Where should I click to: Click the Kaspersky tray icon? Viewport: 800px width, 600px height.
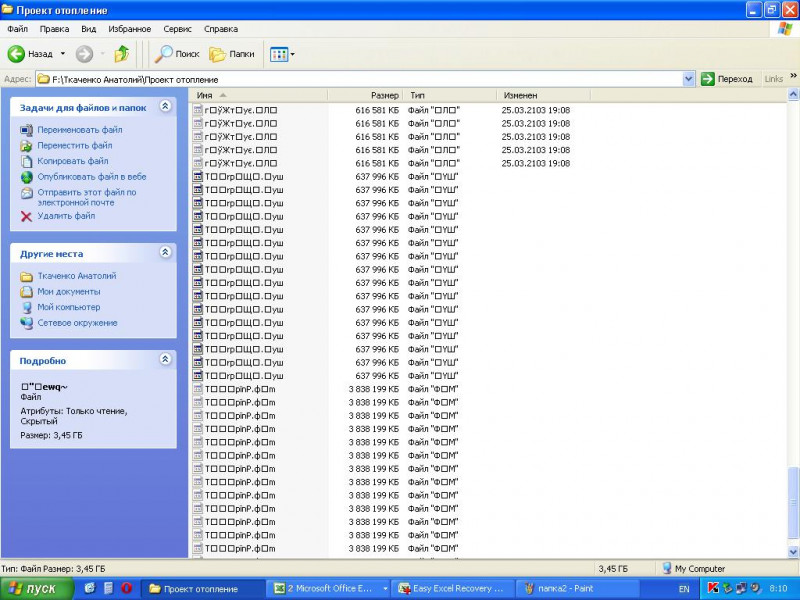(x=713, y=588)
